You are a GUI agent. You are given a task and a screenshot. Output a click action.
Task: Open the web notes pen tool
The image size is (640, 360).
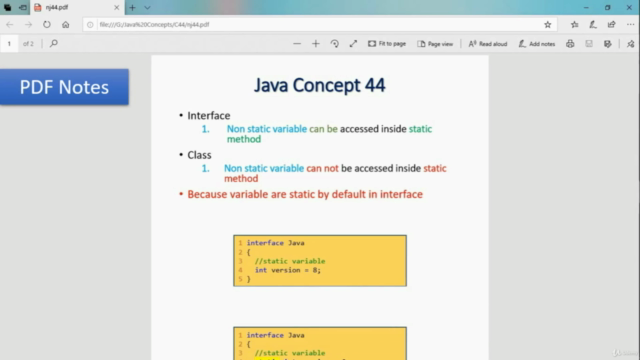[x=593, y=24]
